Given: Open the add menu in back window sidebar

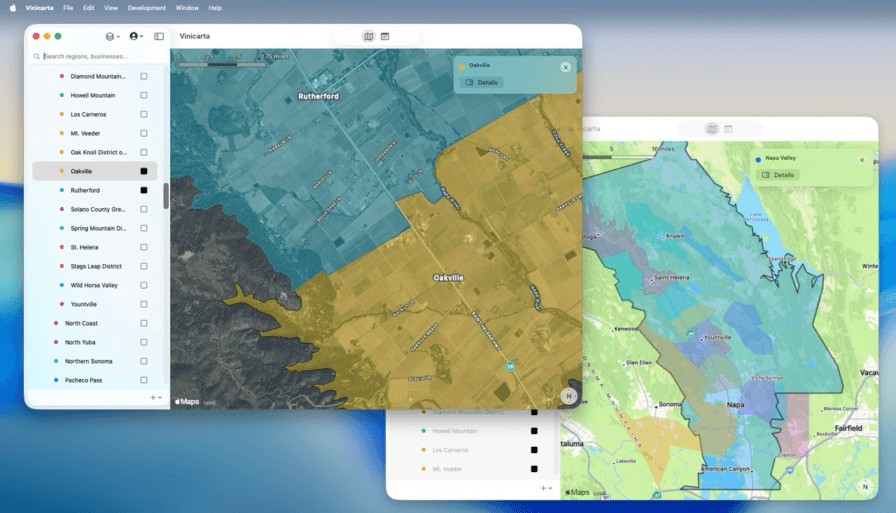Looking at the screenshot, I should [546, 488].
